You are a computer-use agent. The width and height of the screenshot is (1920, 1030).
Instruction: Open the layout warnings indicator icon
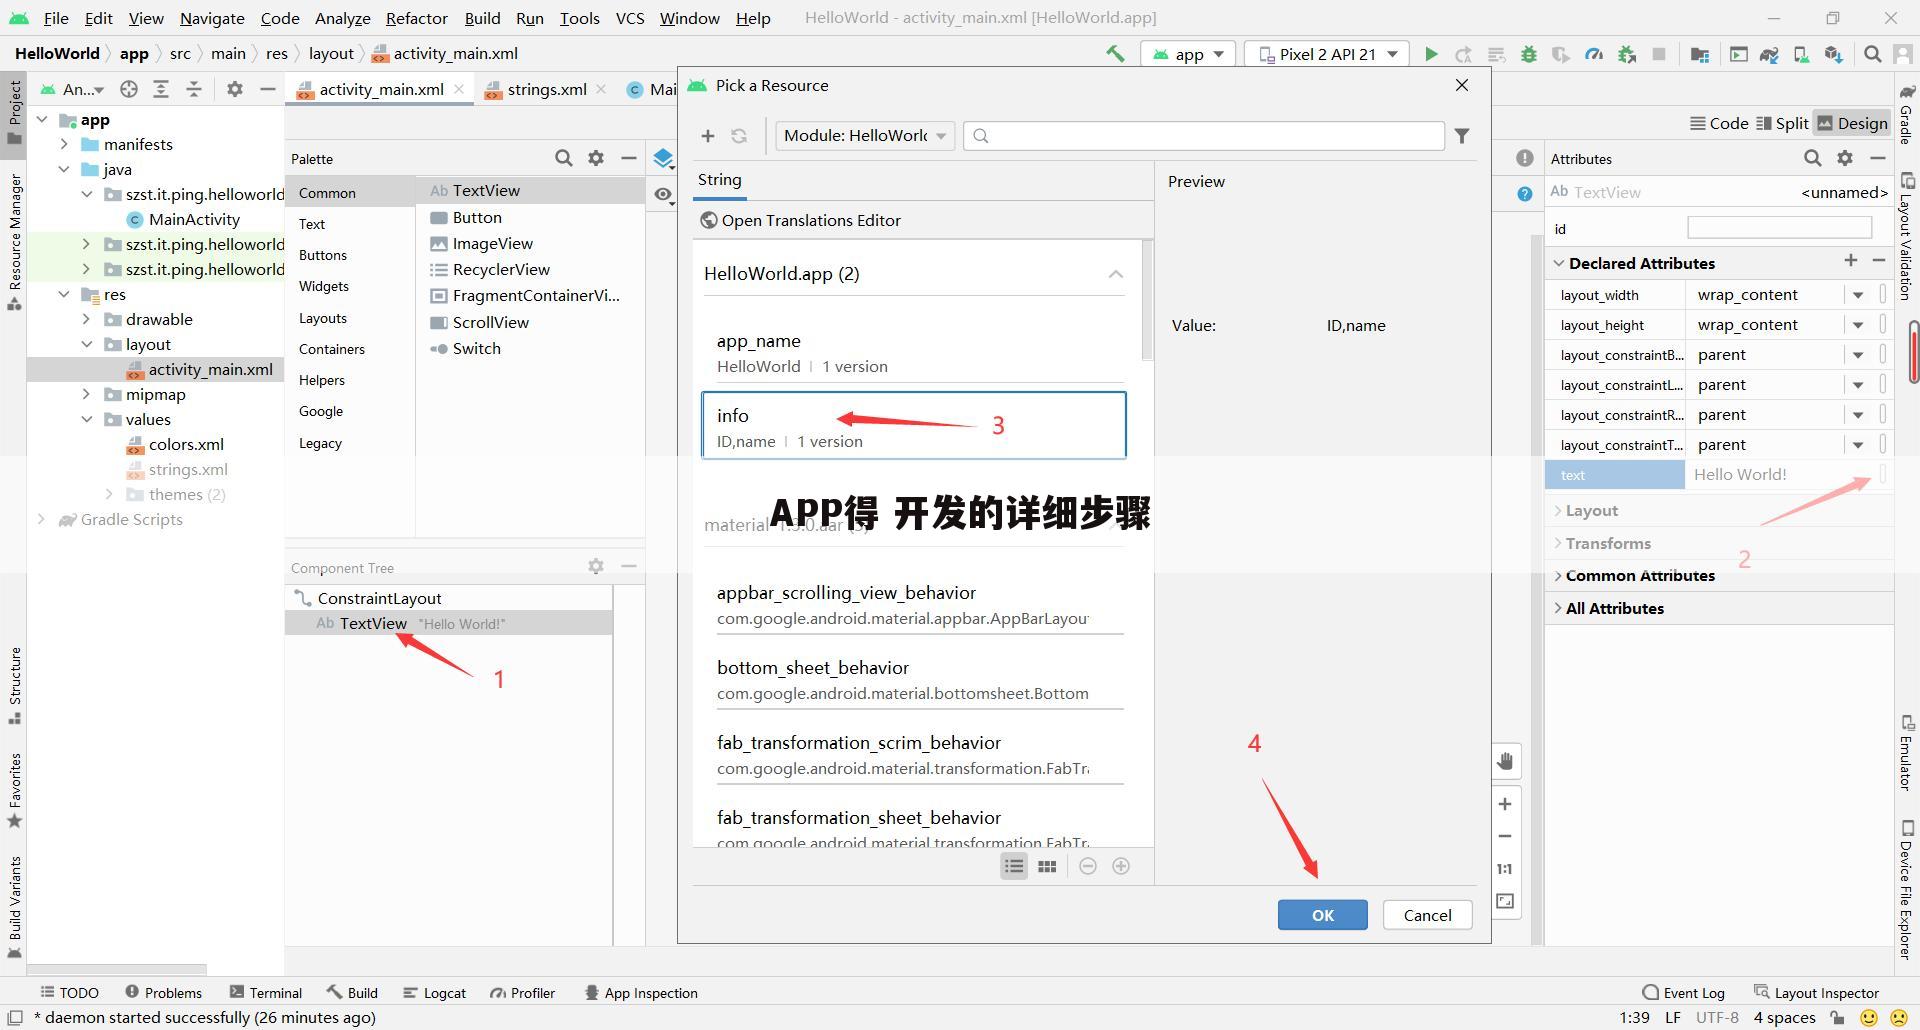tap(1524, 158)
